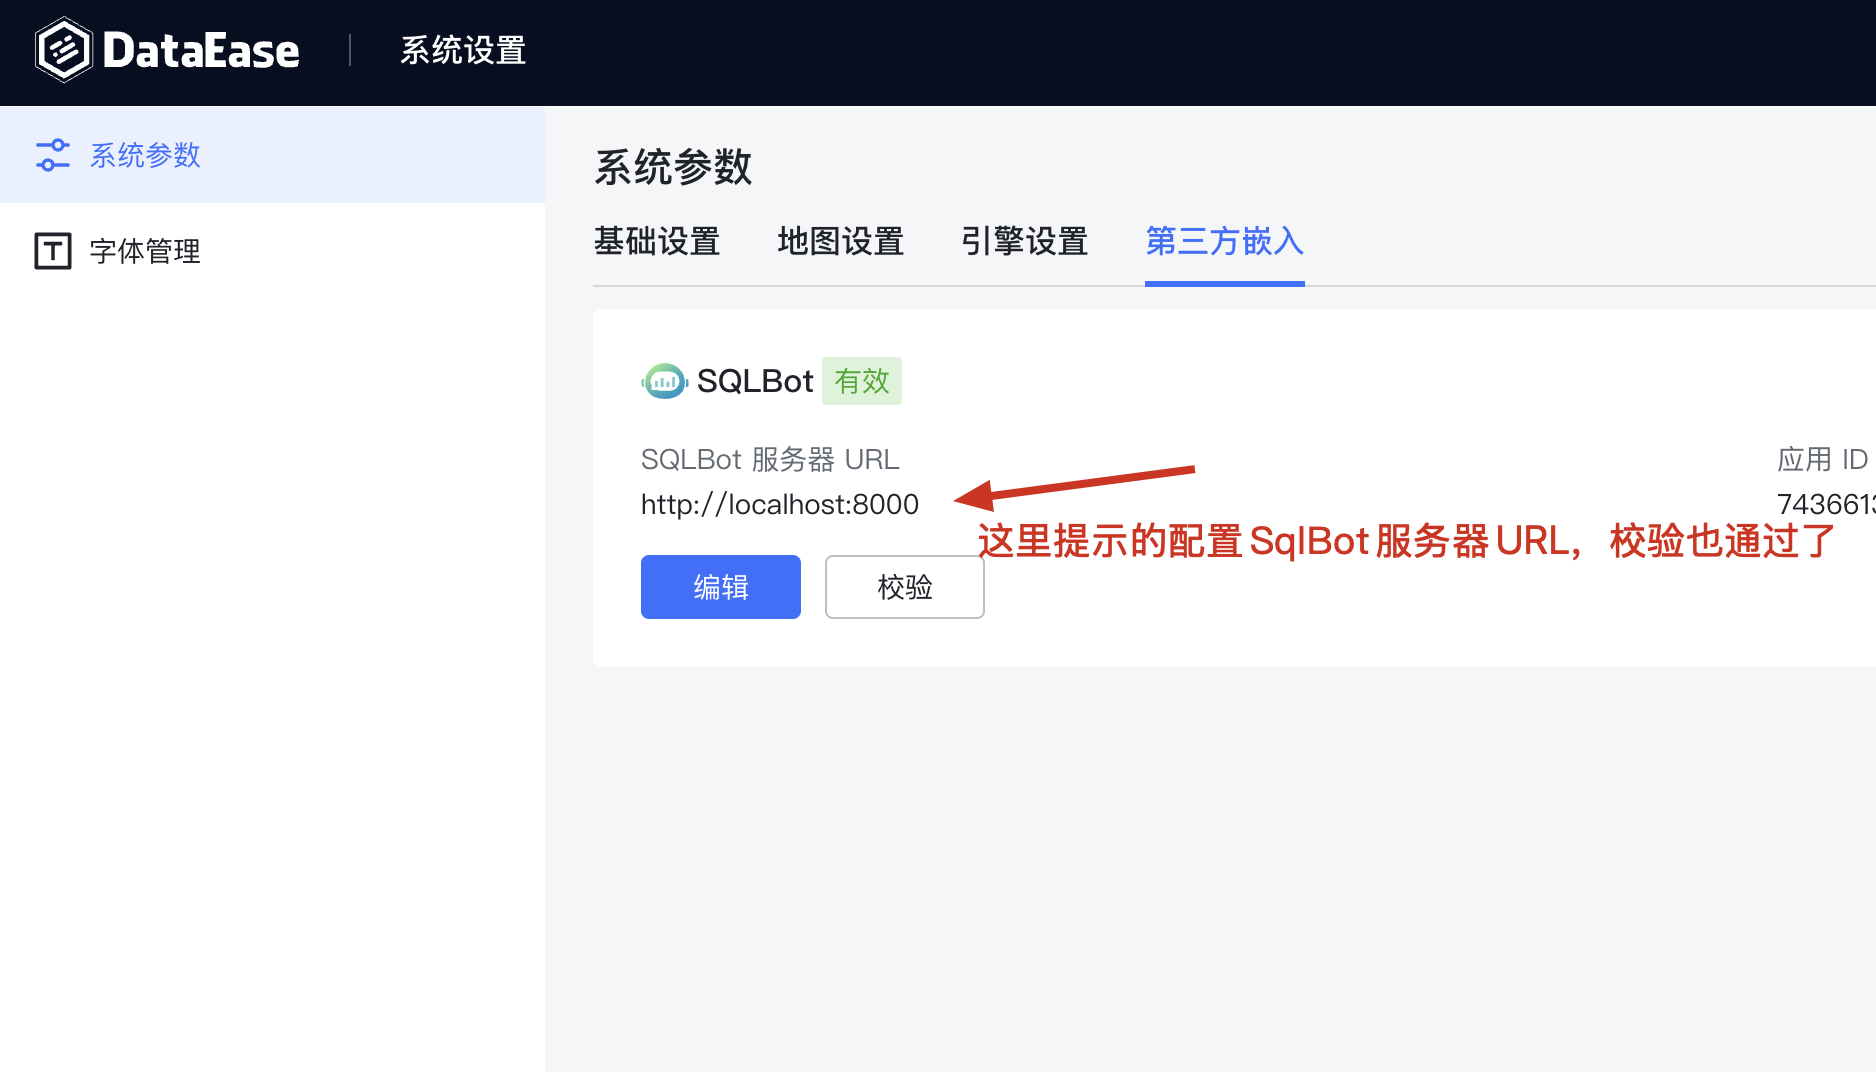1876x1072 pixels.
Task: Switch to the 地图设置 tab
Action: (x=841, y=241)
